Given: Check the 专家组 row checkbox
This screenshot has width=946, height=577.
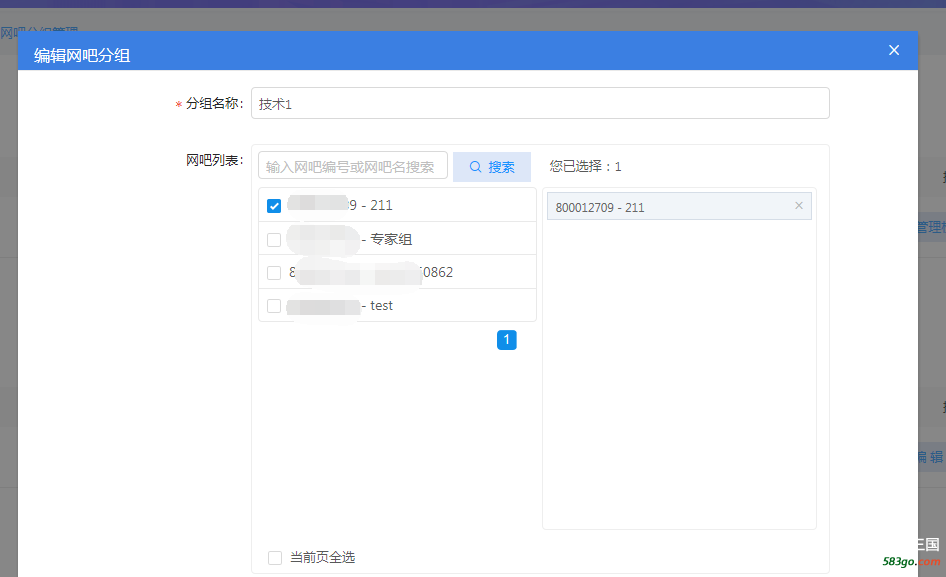Looking at the screenshot, I should pos(274,240).
